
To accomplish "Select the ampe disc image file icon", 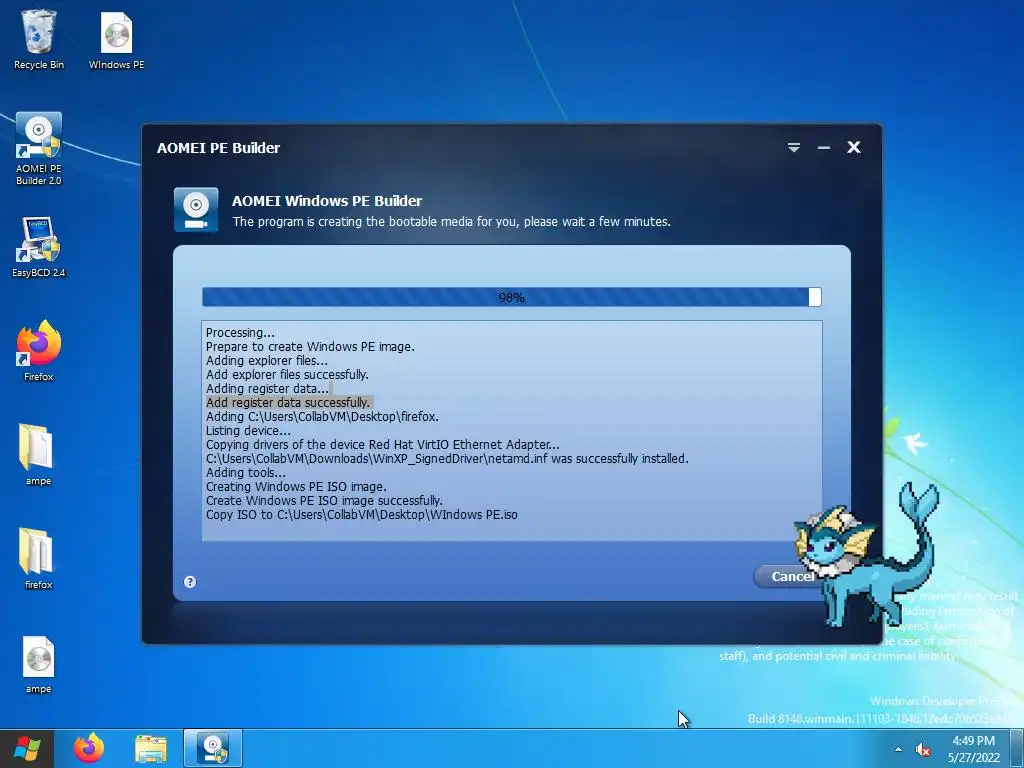I will pos(38,664).
